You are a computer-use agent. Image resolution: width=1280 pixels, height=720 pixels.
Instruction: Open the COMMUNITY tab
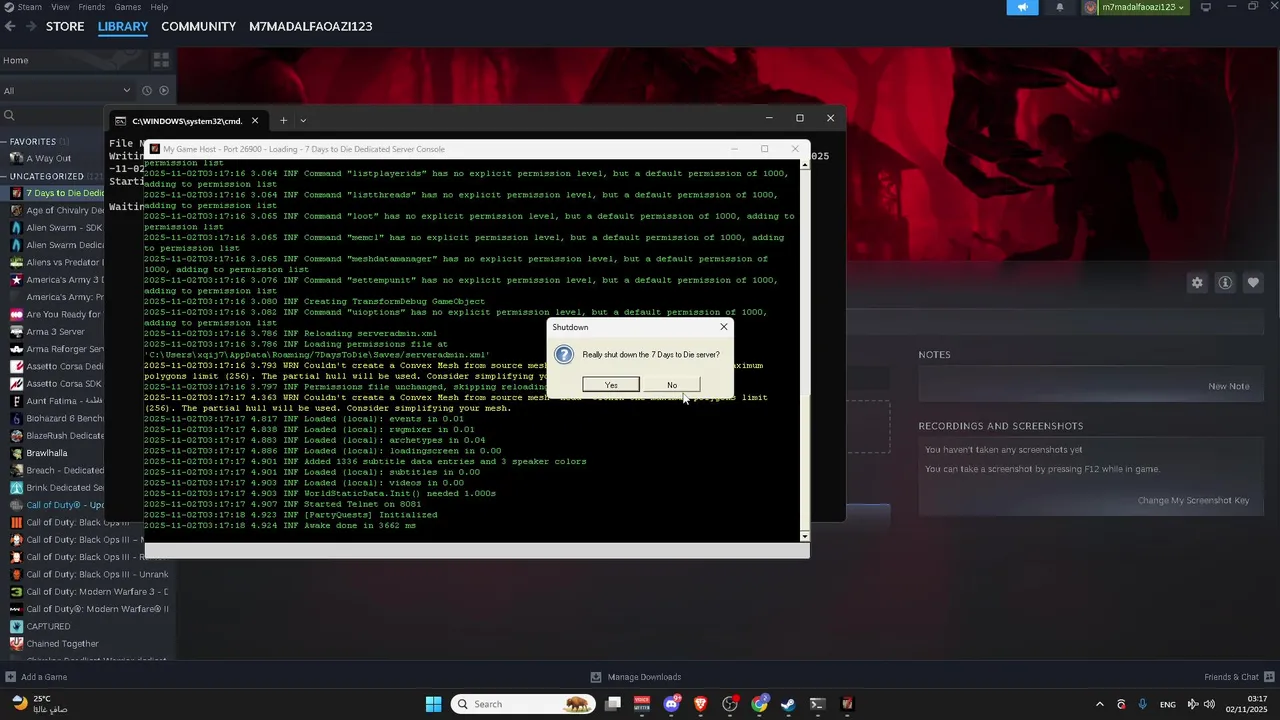198,26
